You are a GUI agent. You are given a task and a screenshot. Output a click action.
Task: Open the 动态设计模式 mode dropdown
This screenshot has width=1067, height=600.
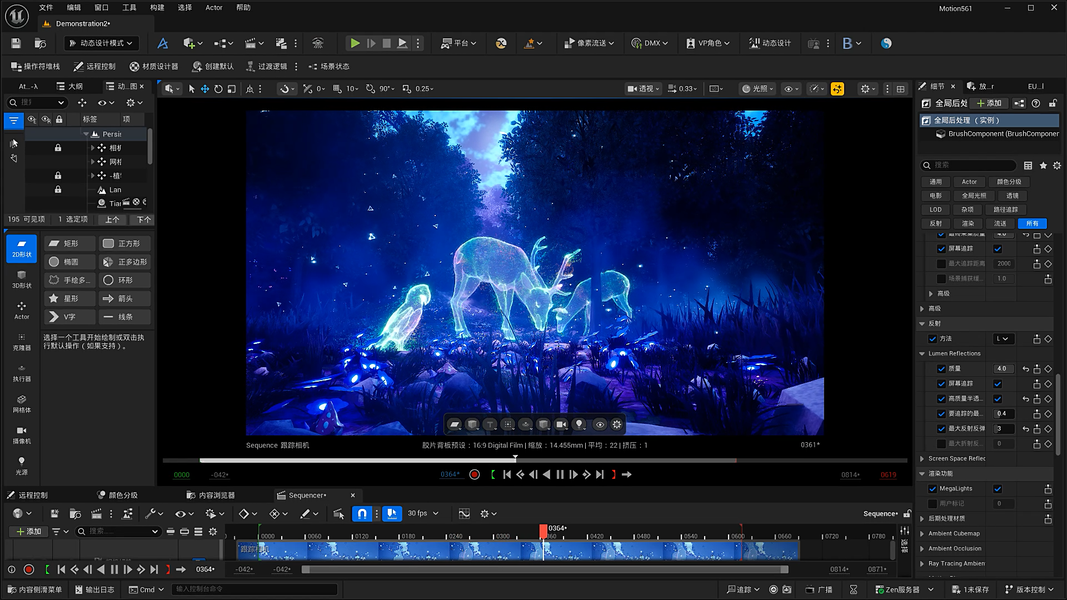(101, 43)
